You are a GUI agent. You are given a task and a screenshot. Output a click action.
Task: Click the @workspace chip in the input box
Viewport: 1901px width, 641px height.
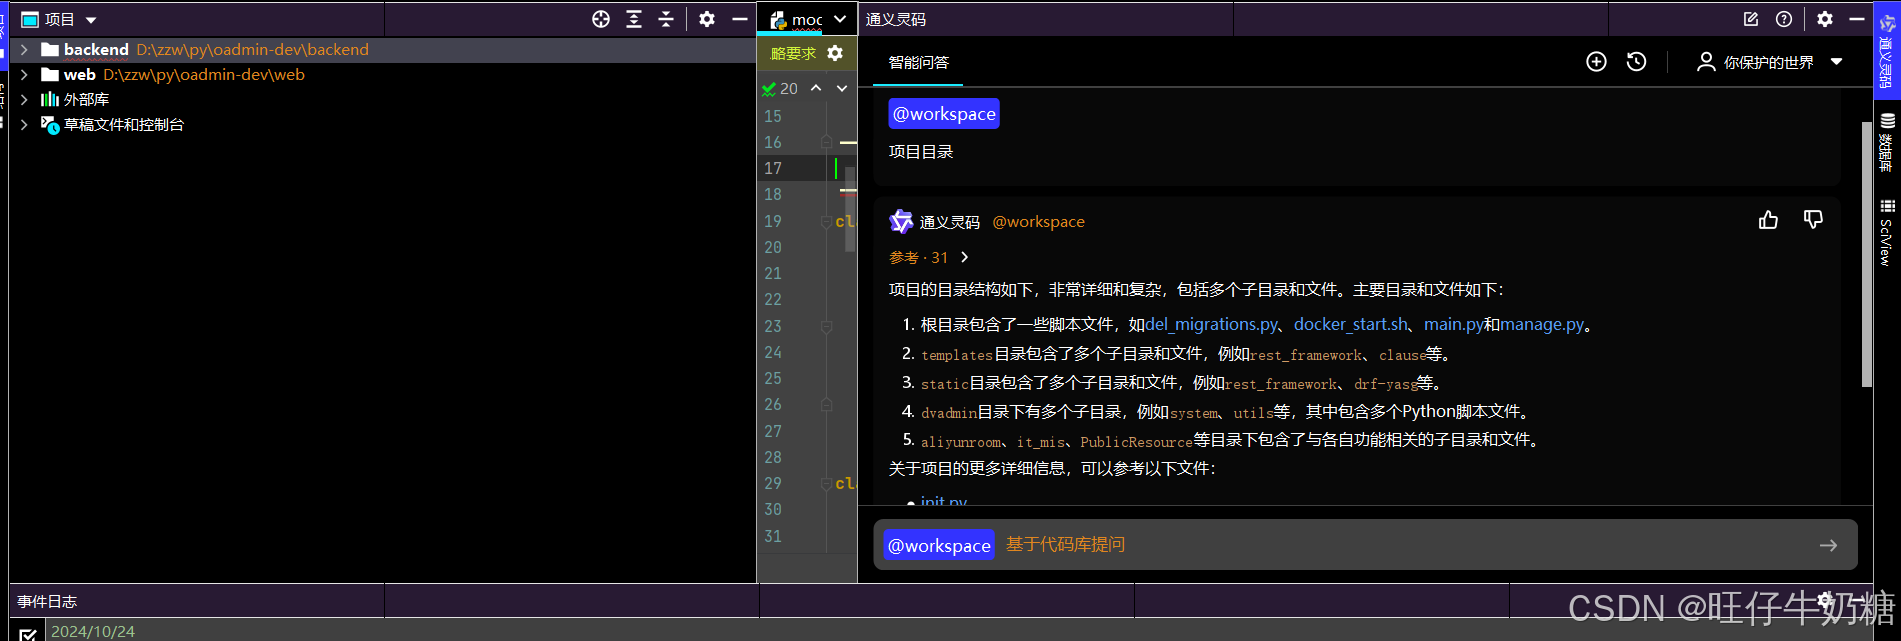click(x=939, y=545)
